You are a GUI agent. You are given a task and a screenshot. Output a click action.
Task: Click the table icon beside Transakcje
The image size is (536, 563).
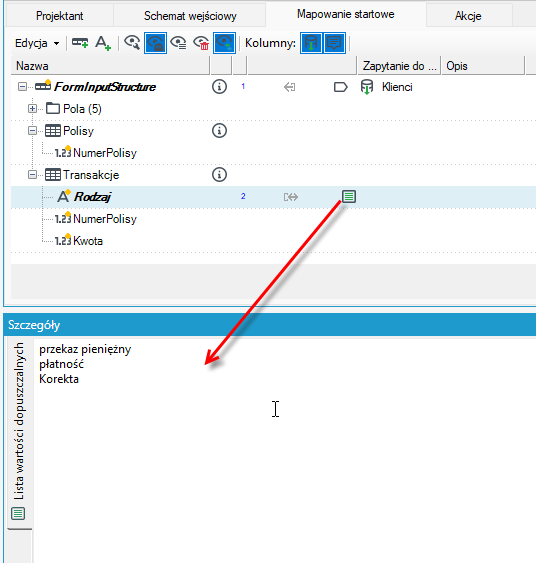coord(53,175)
